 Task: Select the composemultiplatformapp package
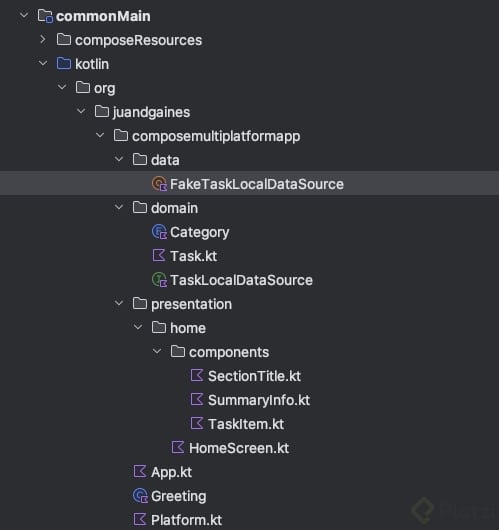(x=207, y=136)
